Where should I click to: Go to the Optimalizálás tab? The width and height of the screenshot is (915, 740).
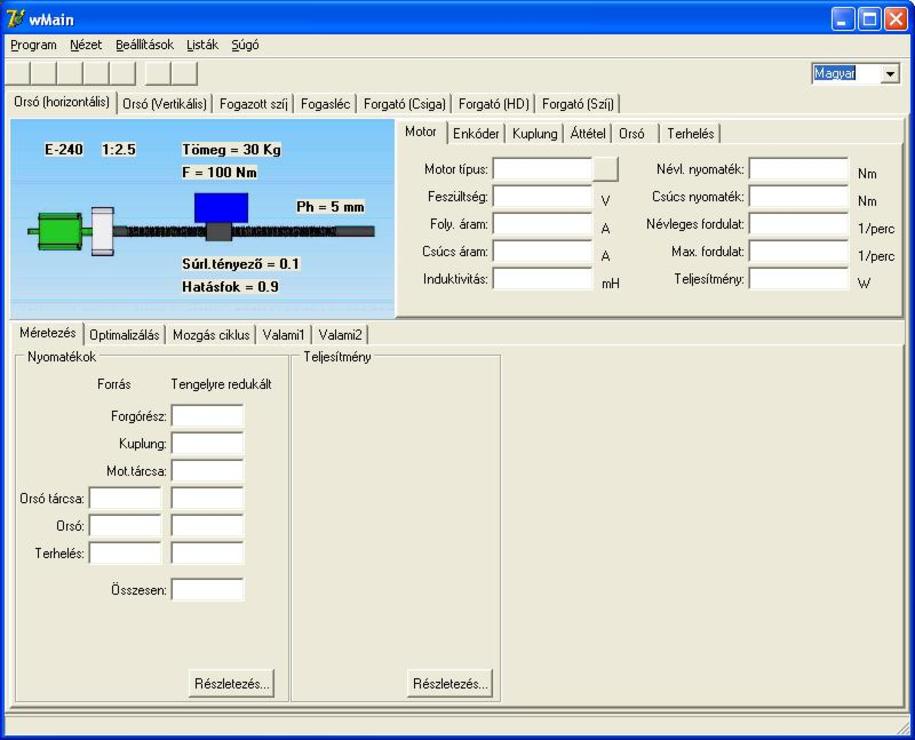[124, 335]
